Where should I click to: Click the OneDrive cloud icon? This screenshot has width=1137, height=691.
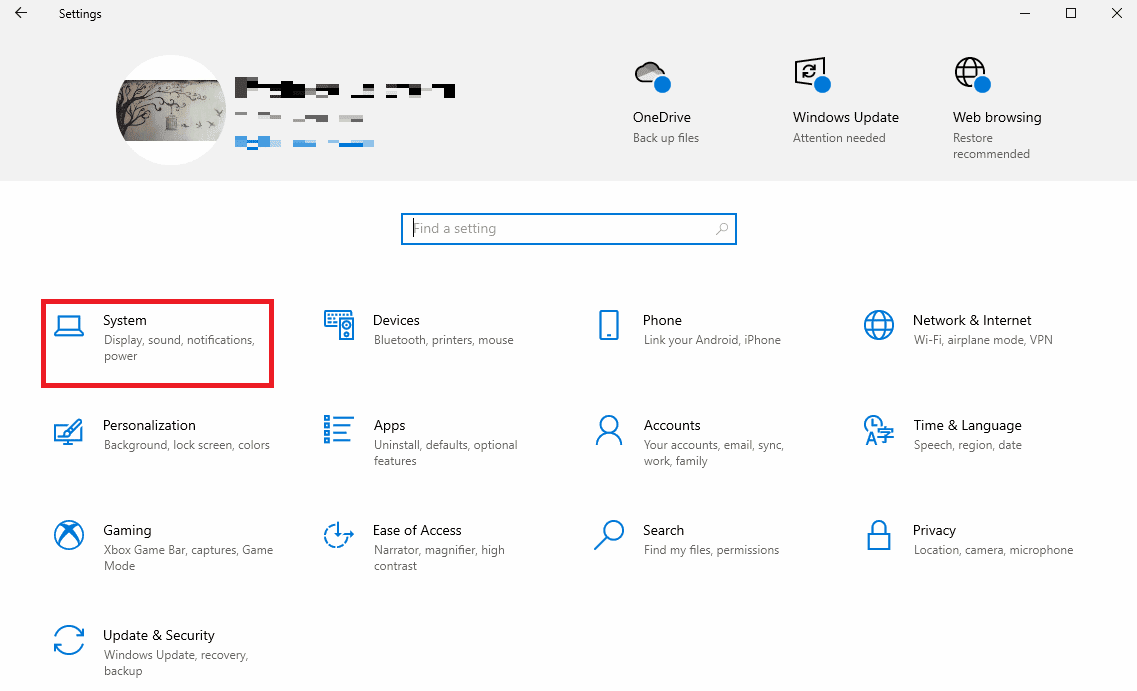653,76
